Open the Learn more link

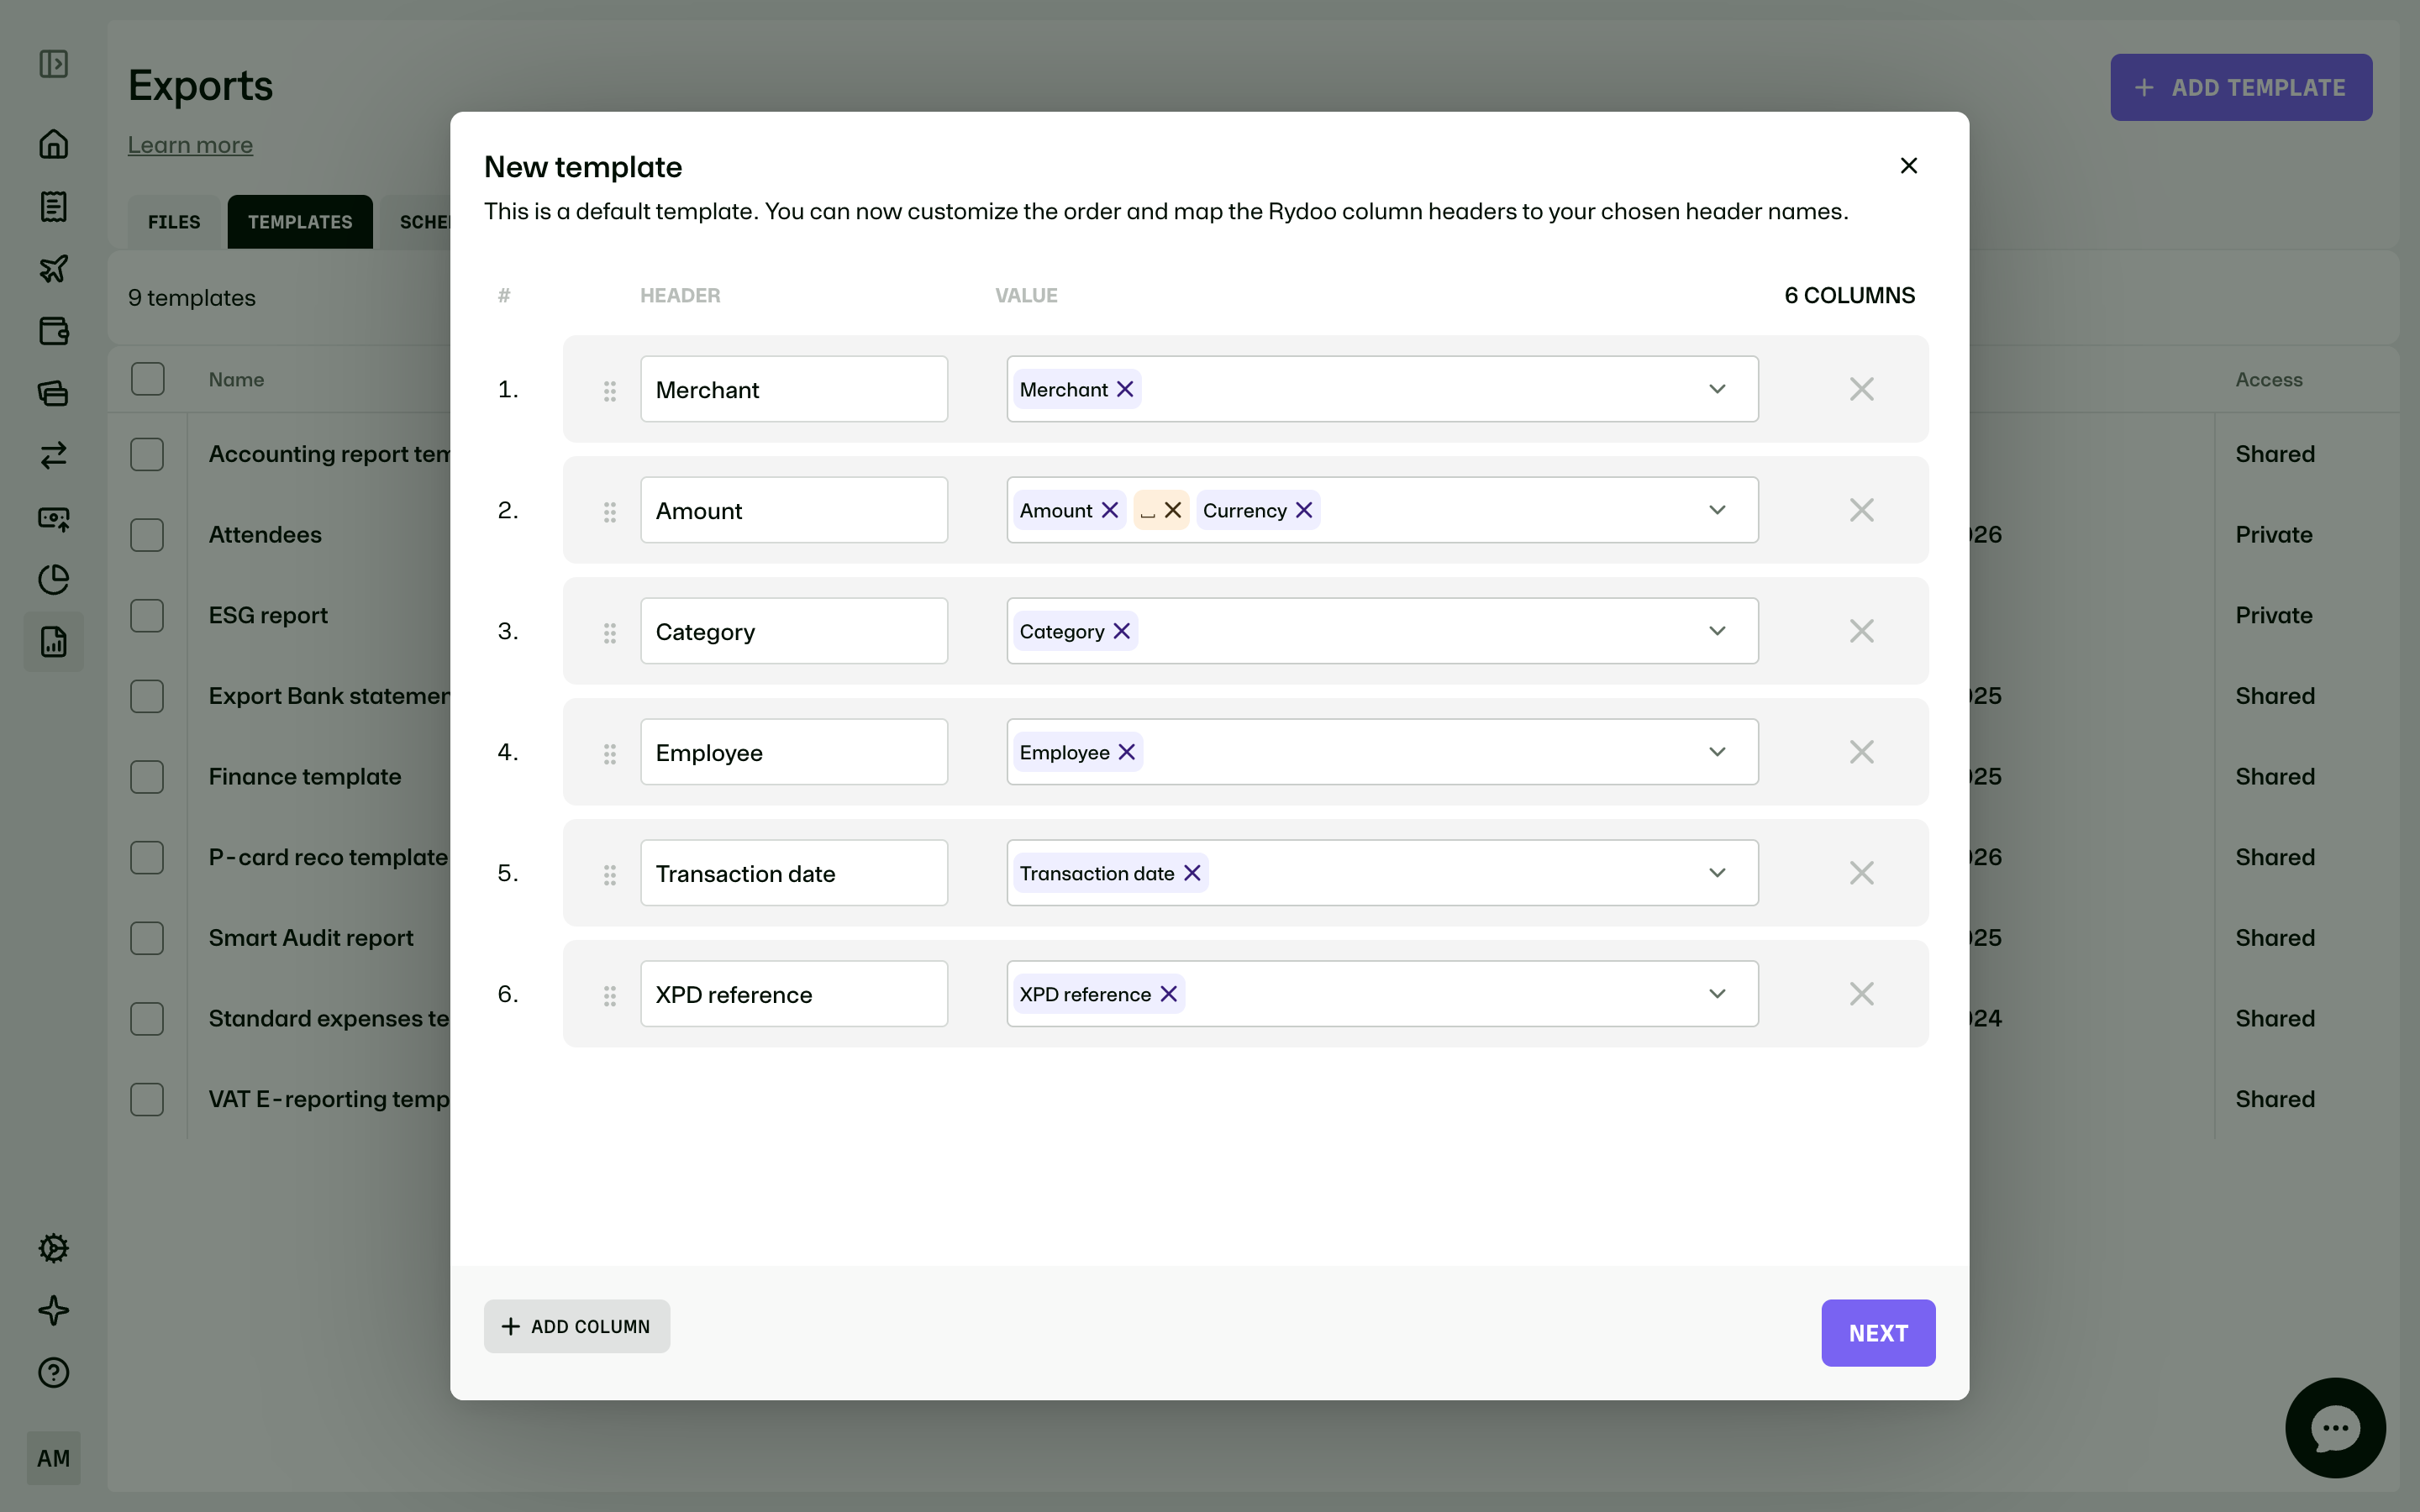pyautogui.click(x=190, y=145)
